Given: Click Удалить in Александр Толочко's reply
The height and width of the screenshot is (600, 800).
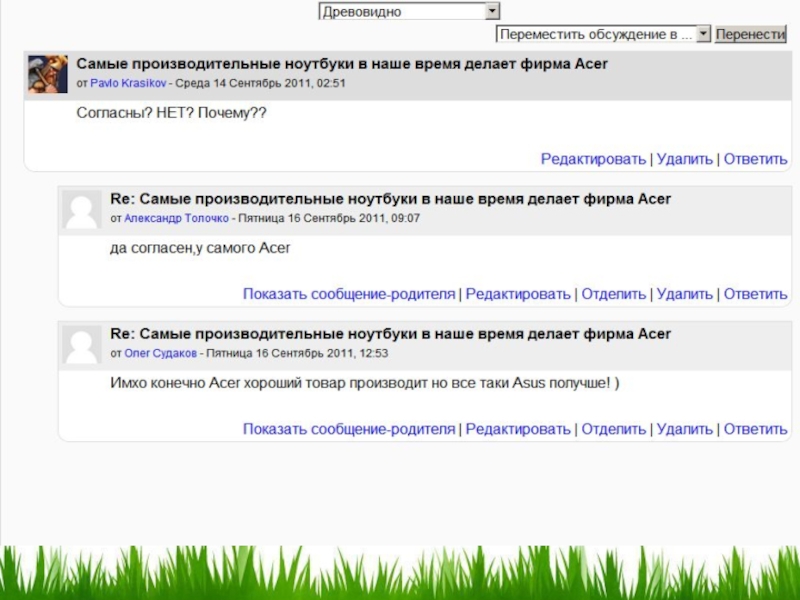Looking at the screenshot, I should 684,294.
